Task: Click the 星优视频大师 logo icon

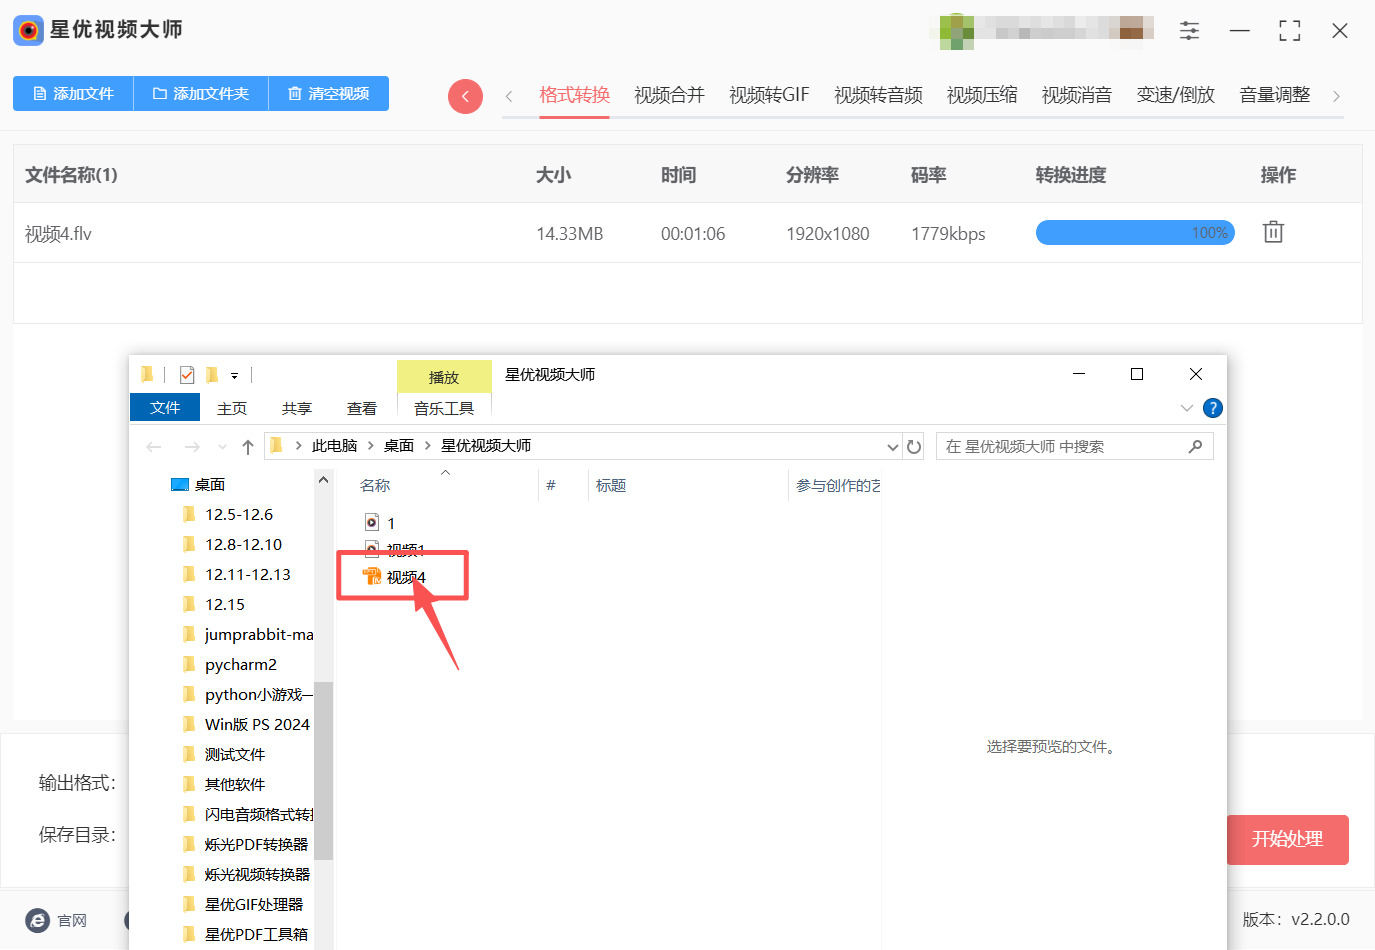Action: [x=27, y=30]
